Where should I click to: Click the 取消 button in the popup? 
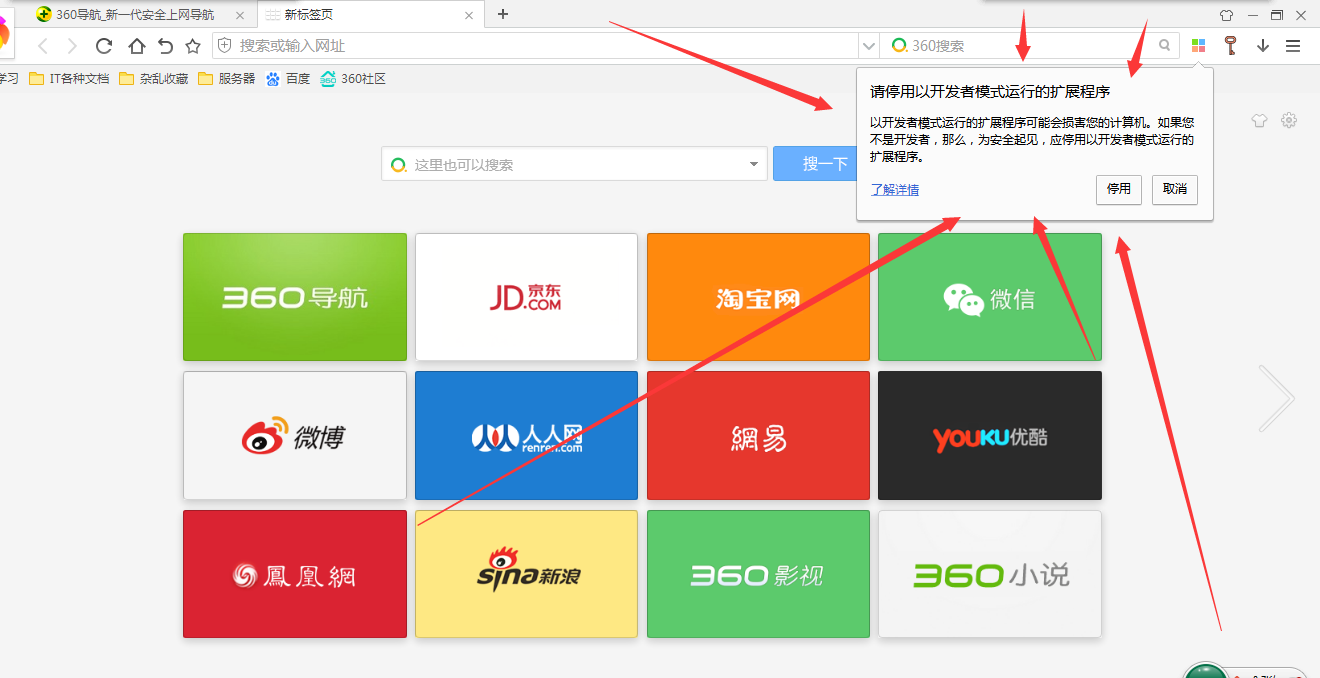click(1175, 188)
